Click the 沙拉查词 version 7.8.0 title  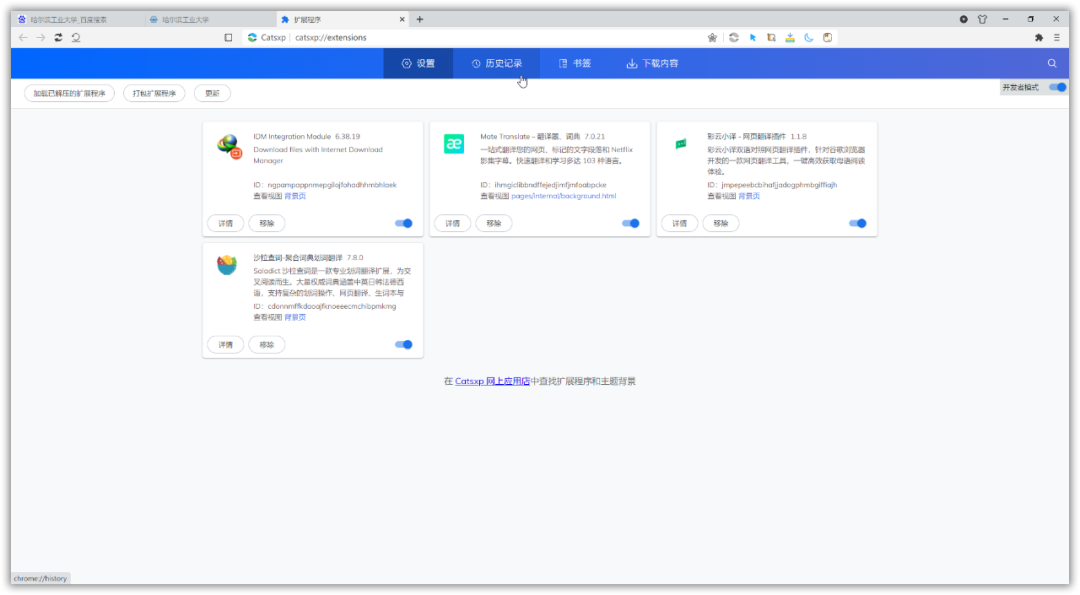point(308,258)
